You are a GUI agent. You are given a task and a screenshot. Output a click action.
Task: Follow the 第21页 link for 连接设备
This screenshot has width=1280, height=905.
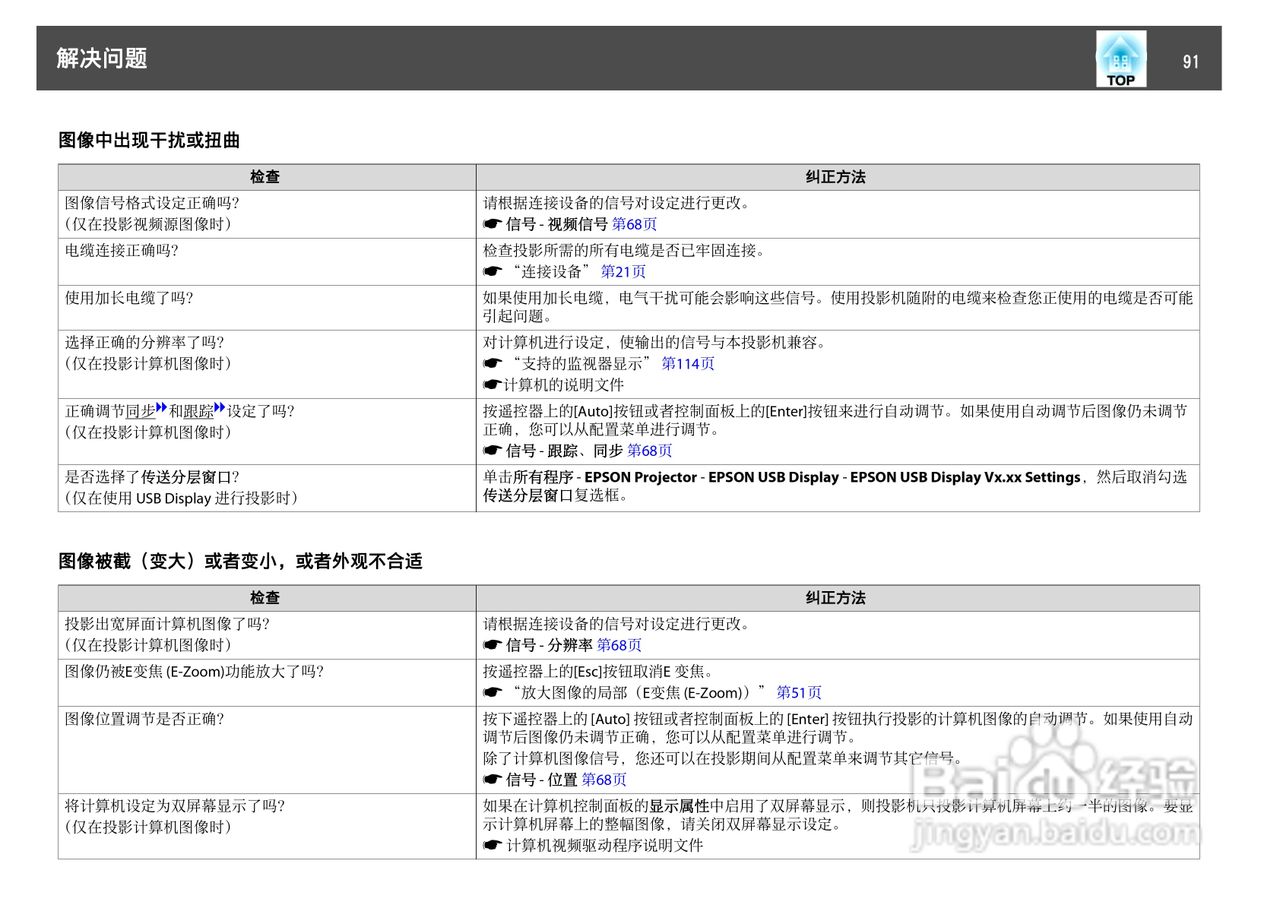pos(623,271)
